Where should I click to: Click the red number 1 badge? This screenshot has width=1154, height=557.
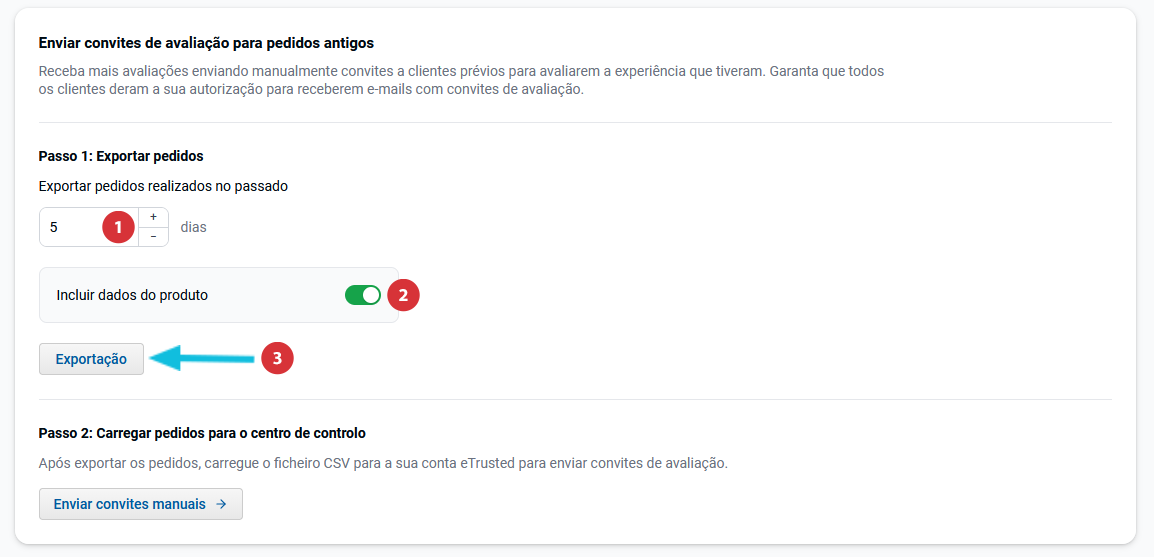tap(119, 227)
